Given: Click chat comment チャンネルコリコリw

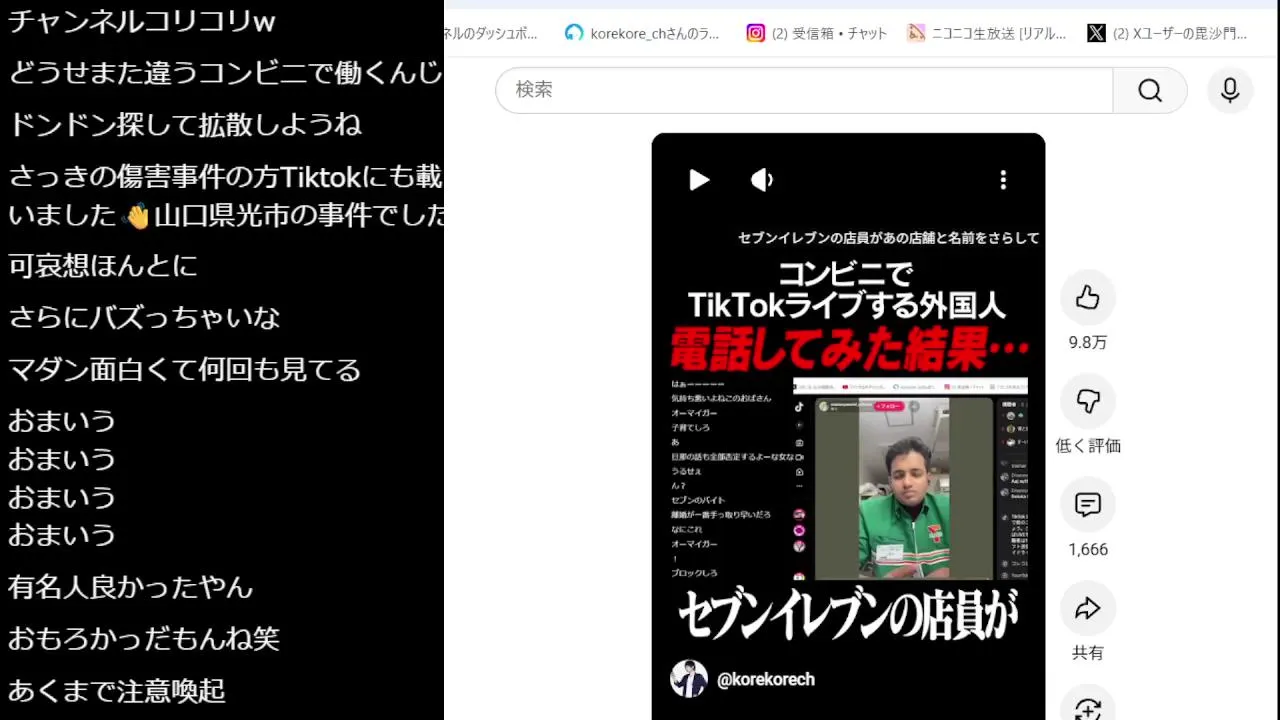Looking at the screenshot, I should [x=142, y=21].
